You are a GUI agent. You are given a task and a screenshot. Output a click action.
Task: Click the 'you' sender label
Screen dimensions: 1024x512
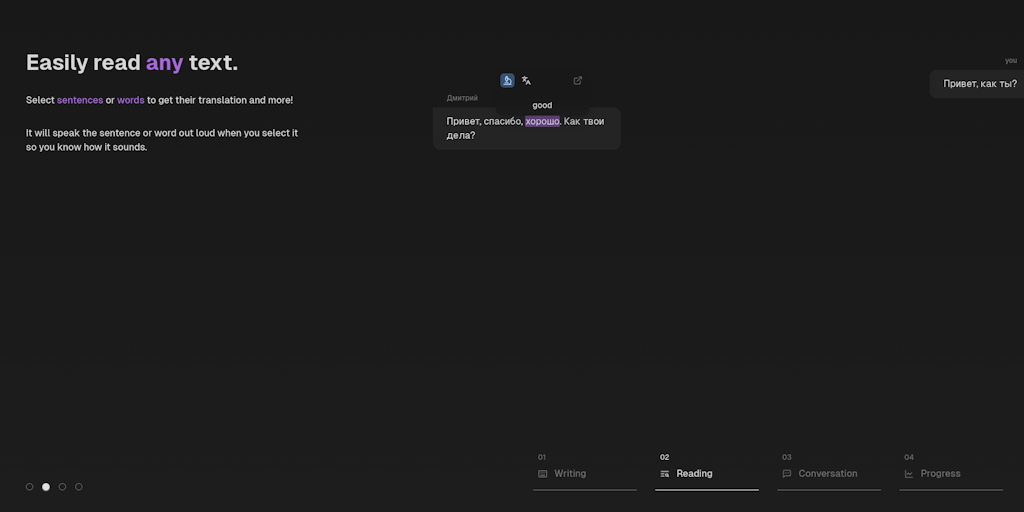[1011, 61]
